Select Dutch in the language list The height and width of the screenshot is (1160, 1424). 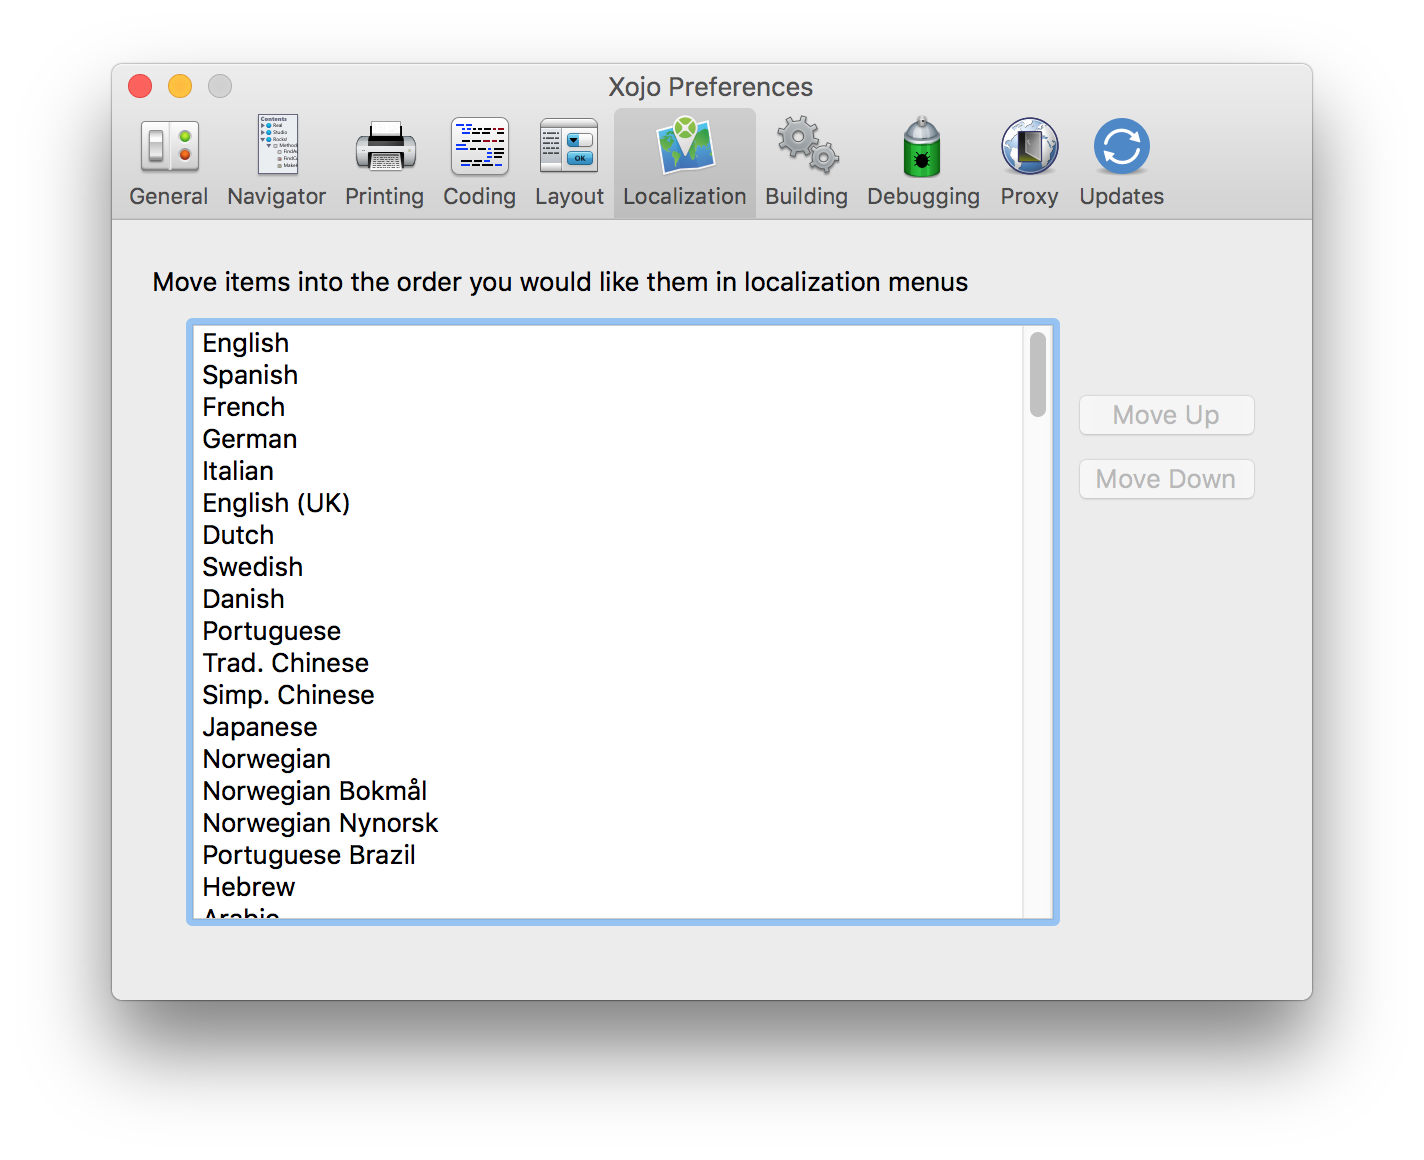coord(608,535)
